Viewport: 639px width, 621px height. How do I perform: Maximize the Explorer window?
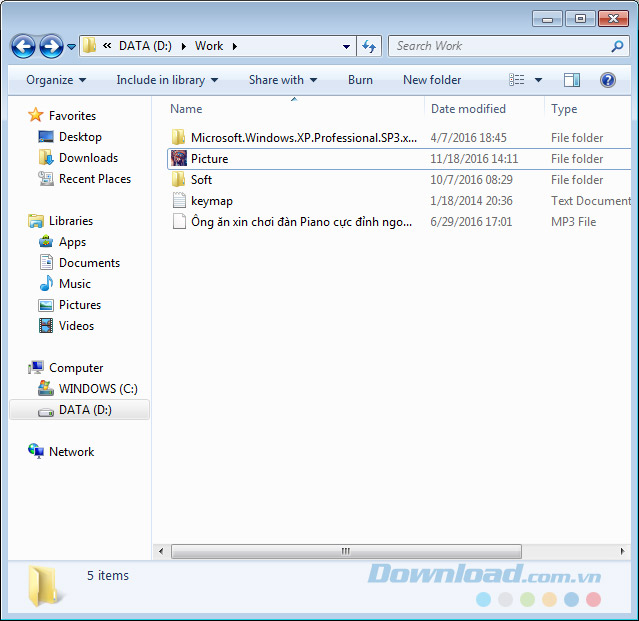580,19
